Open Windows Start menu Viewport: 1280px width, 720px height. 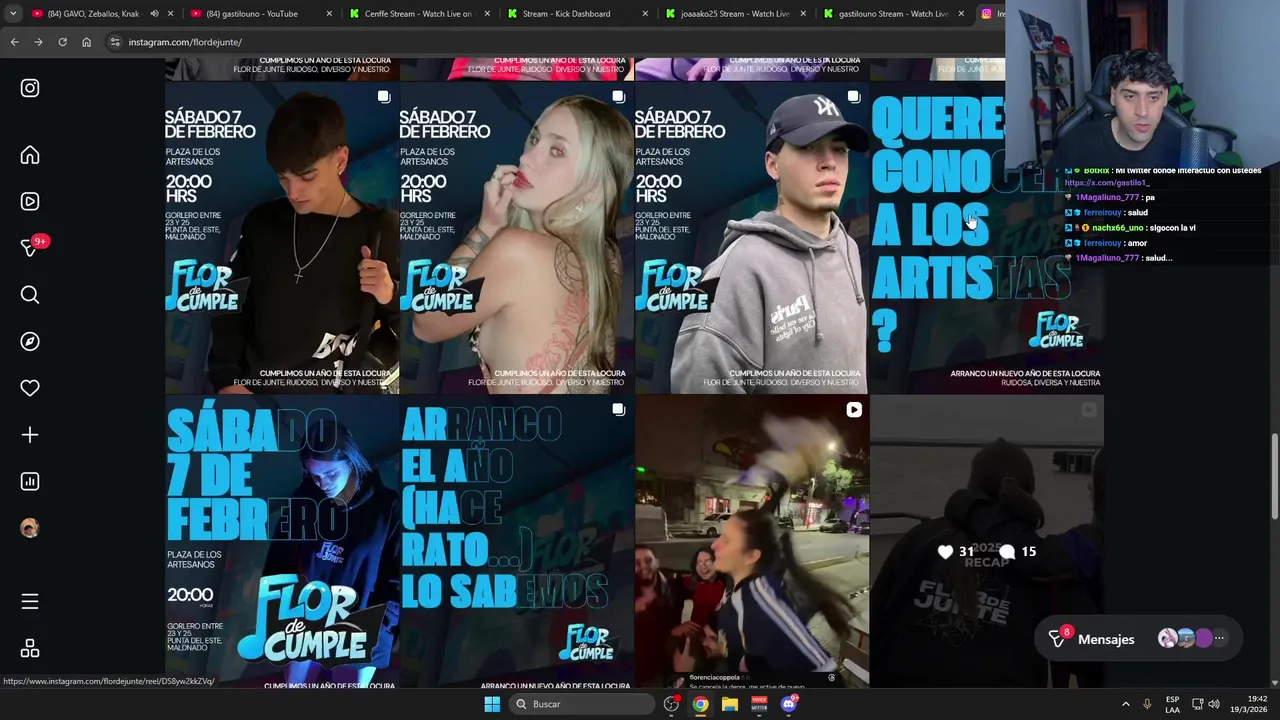(x=491, y=704)
